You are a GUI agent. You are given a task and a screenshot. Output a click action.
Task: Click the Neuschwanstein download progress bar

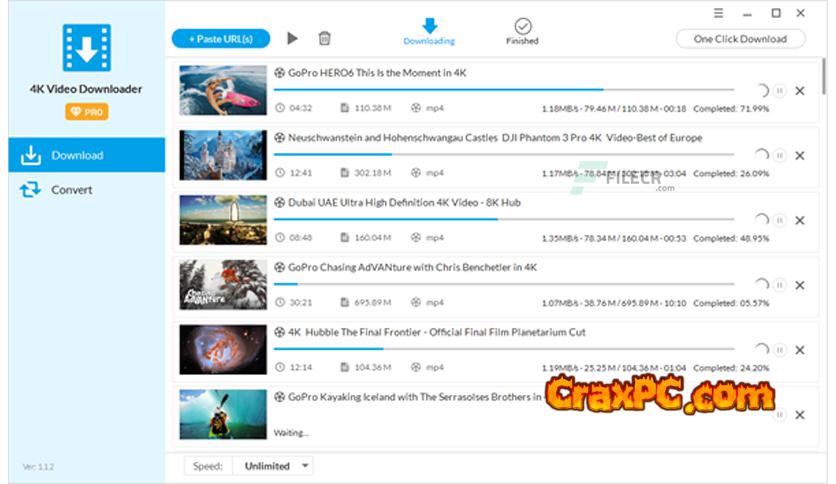(504, 154)
